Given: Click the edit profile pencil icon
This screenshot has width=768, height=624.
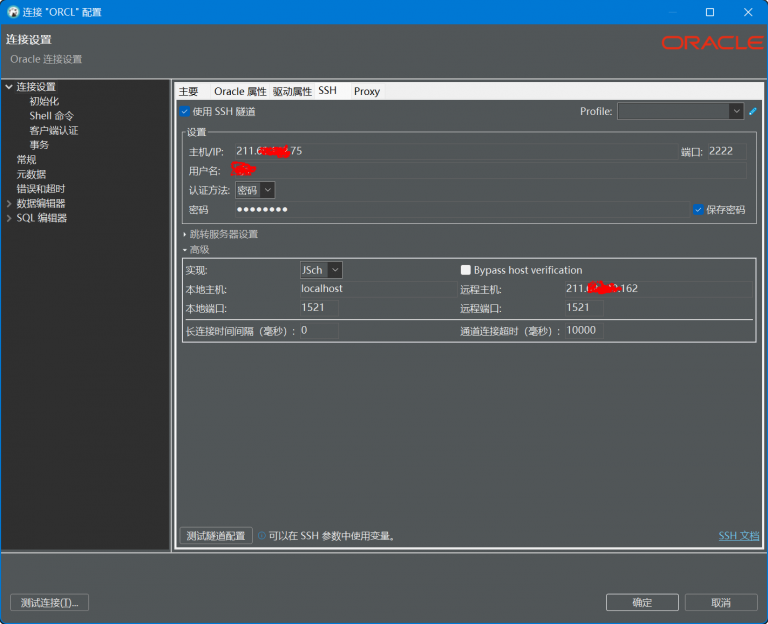Looking at the screenshot, I should (x=753, y=111).
